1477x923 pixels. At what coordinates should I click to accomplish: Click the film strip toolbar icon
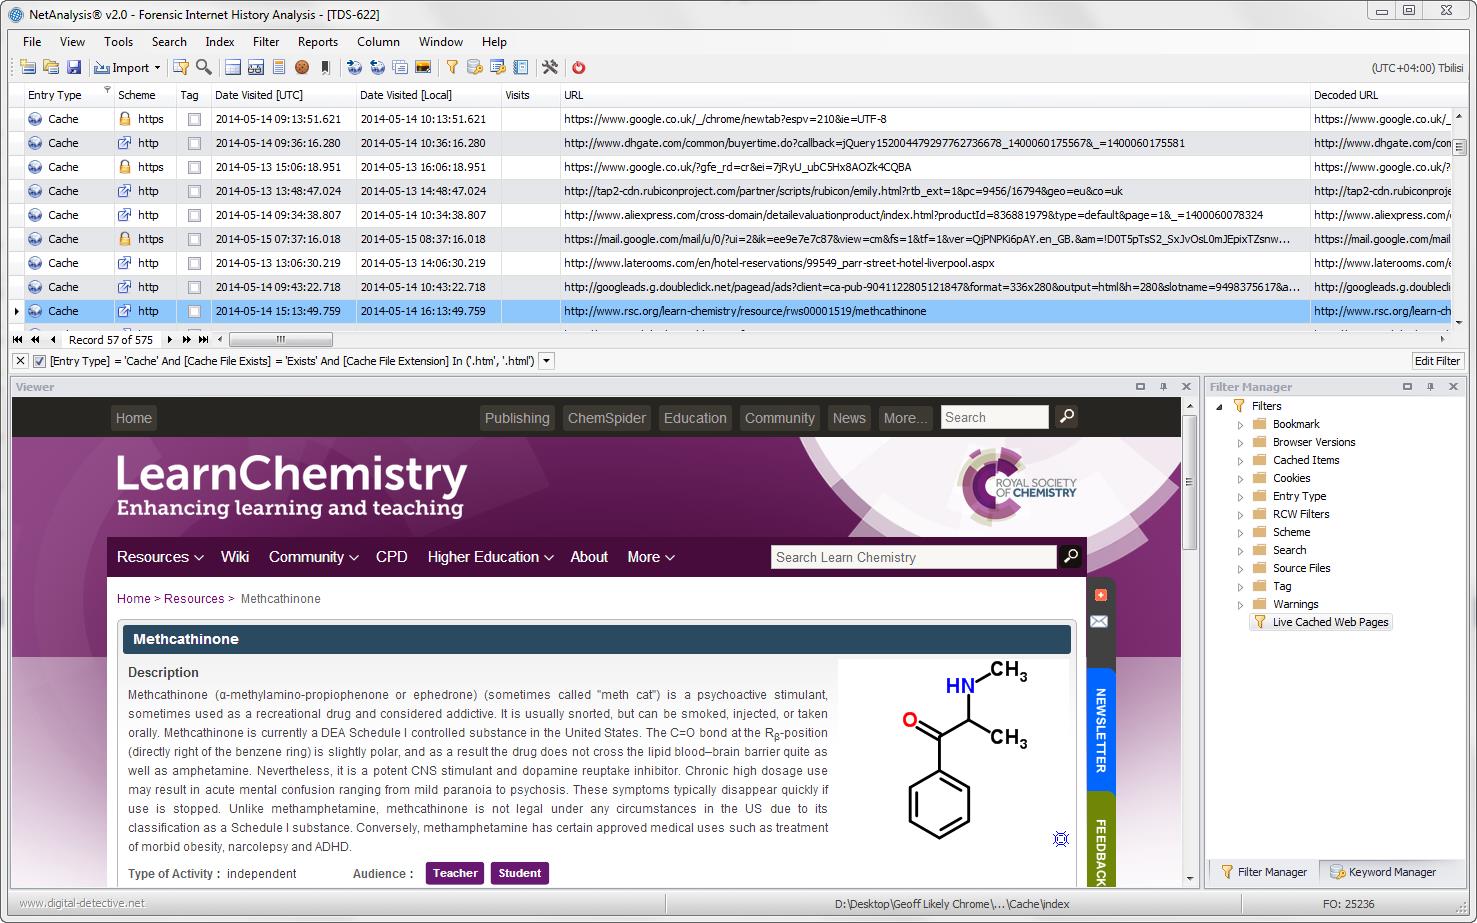[x=423, y=67]
